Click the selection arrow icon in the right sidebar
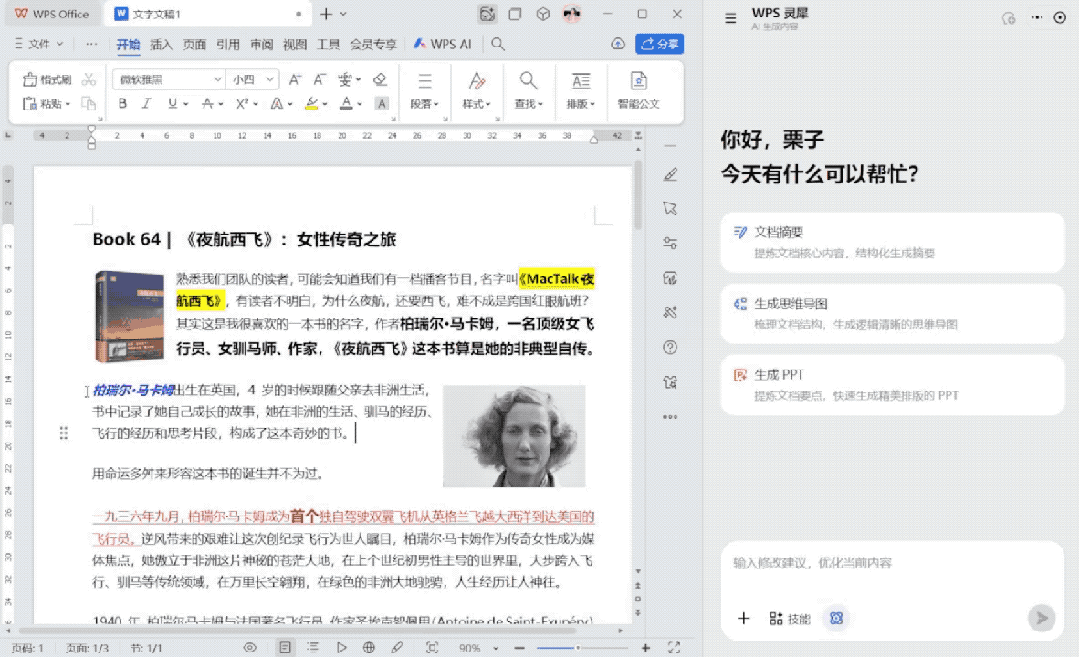 [670, 208]
